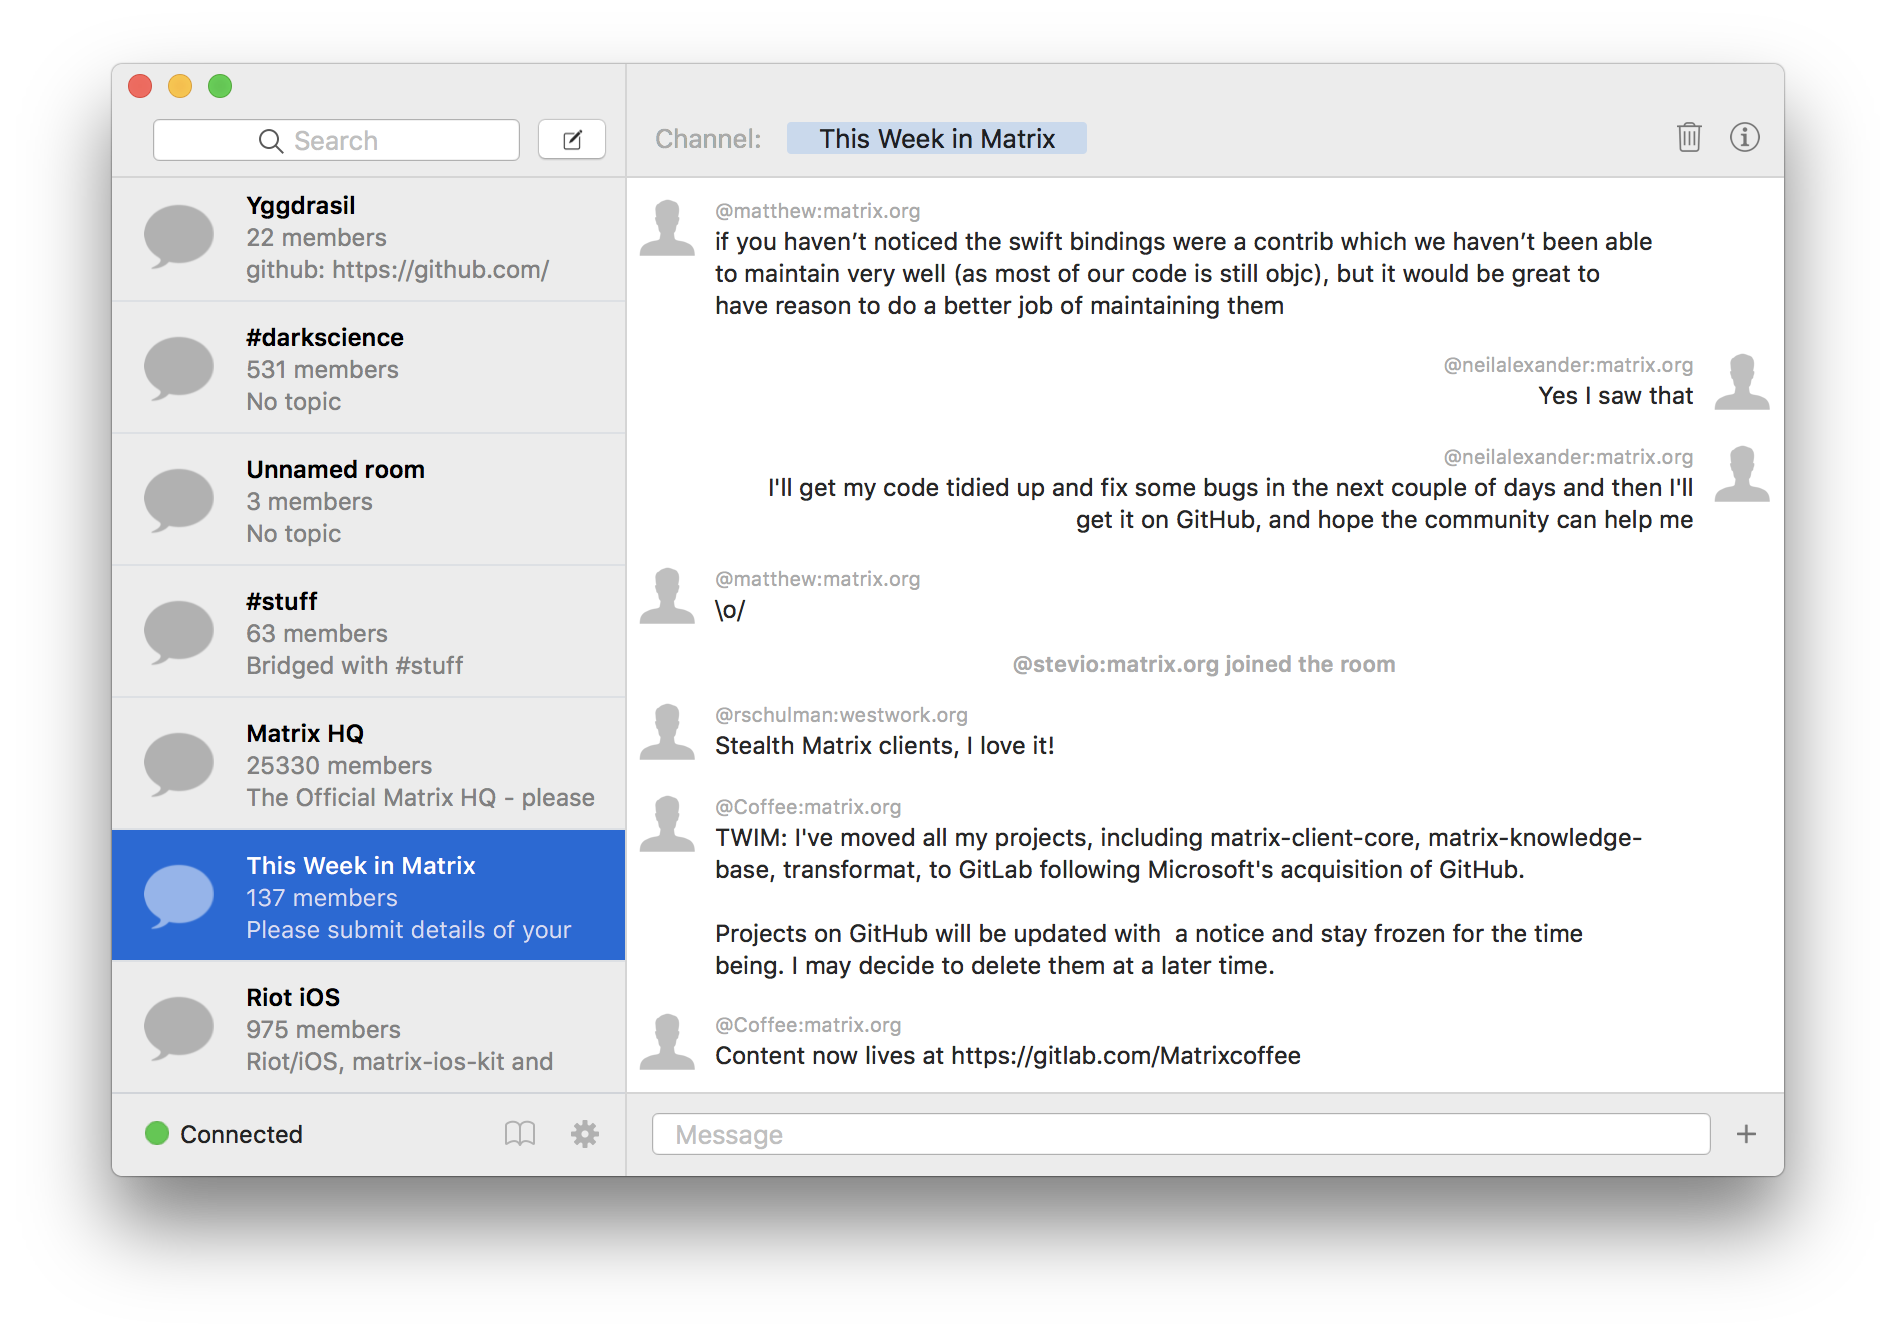Open channel info with the info icon
The image size is (1896, 1336).
(1744, 137)
